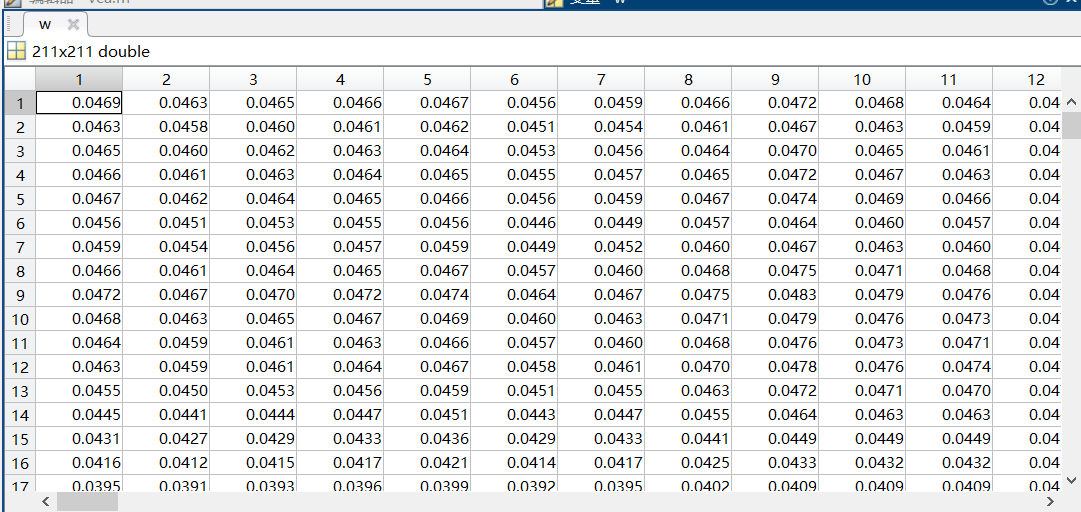Select row header 4
Image resolution: width=1081 pixels, height=512 pixels.
point(20,175)
